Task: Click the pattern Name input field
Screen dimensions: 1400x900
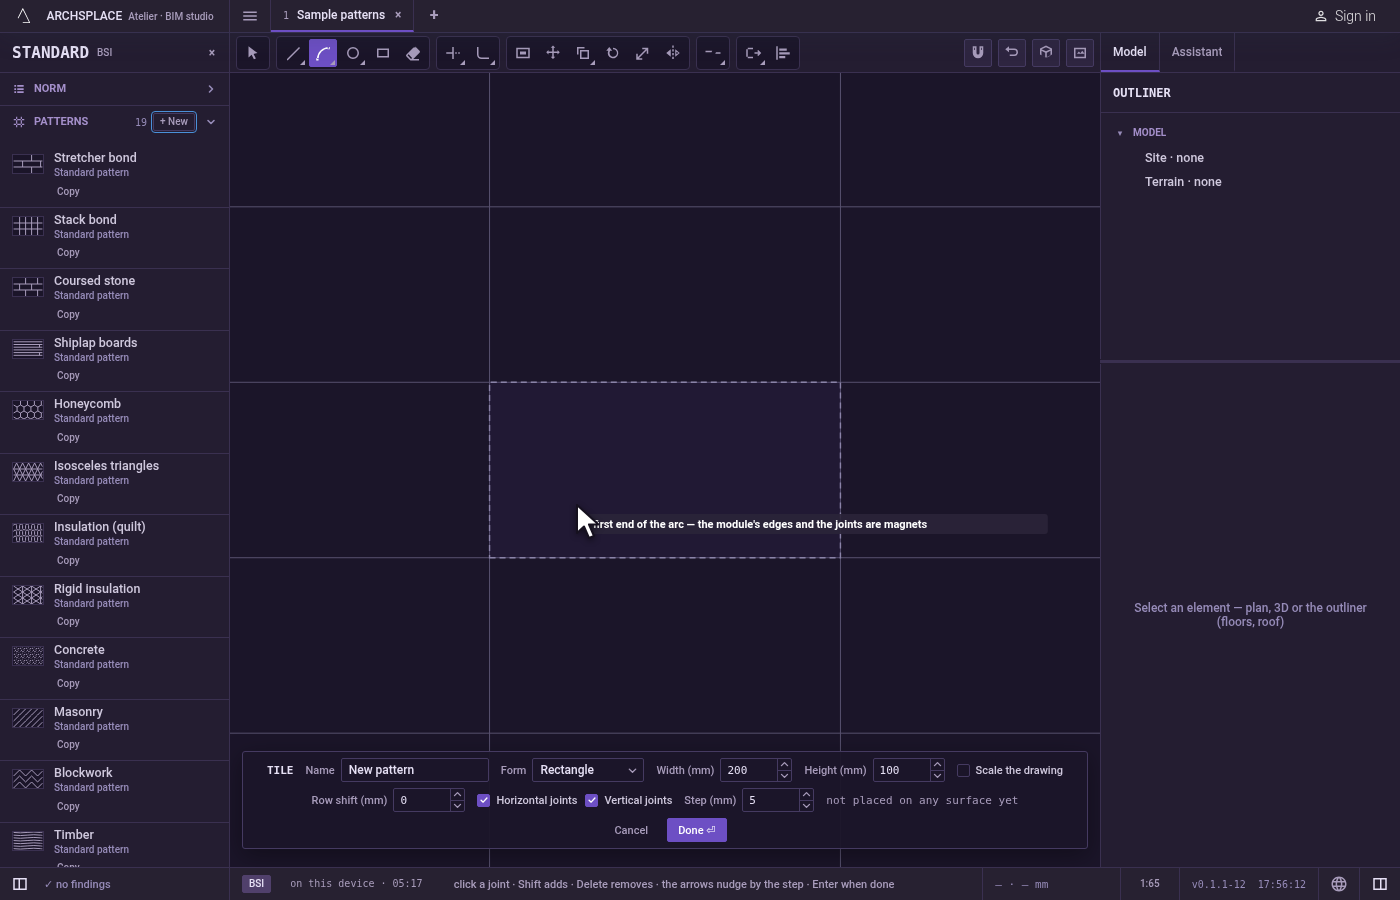Action: pyautogui.click(x=415, y=770)
